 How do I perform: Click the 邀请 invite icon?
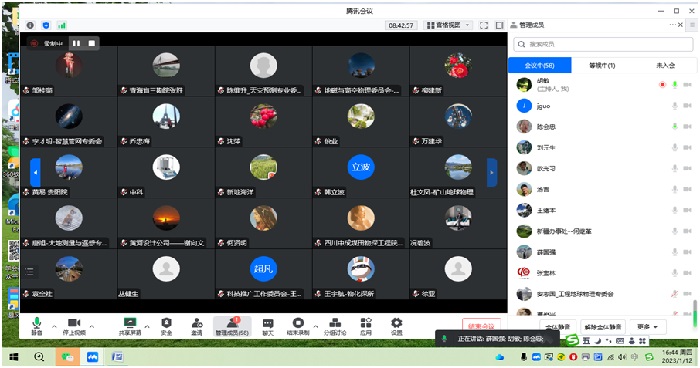coord(197,326)
